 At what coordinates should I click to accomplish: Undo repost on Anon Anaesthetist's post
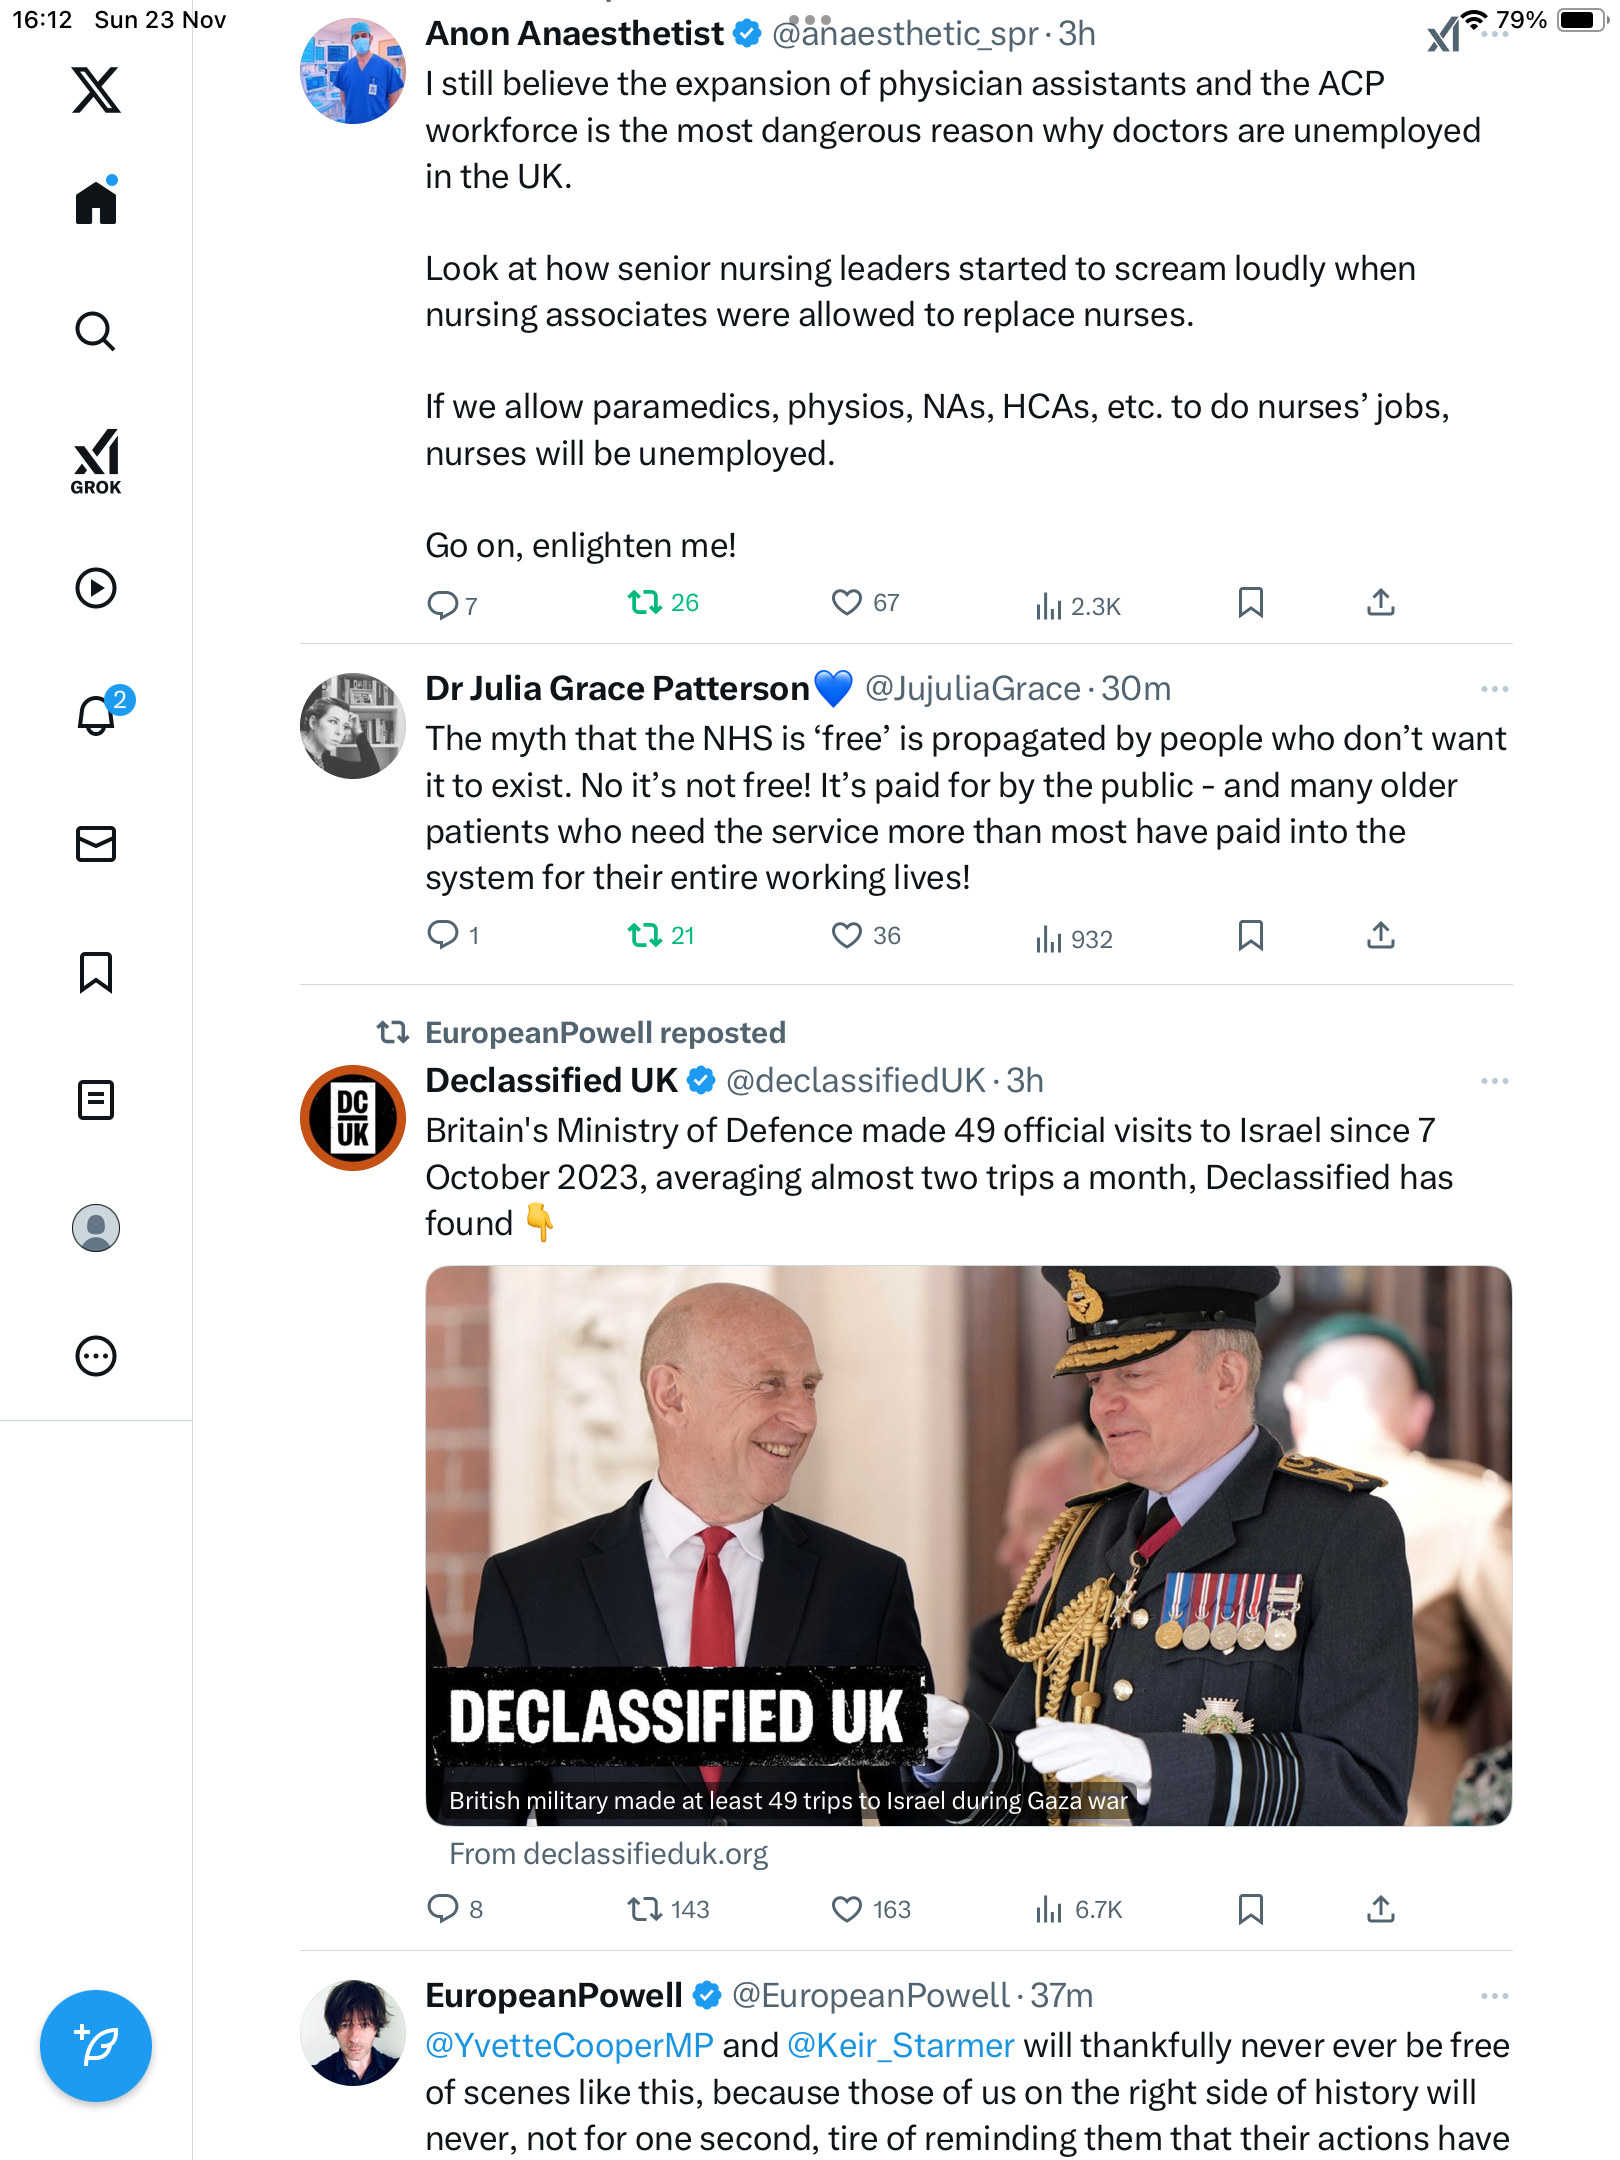644,602
